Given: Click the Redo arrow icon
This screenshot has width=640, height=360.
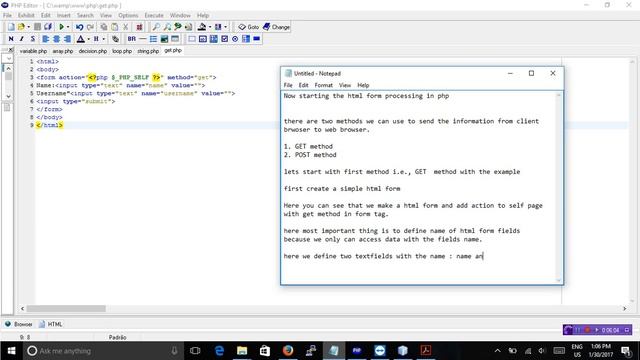Looking at the screenshot, I should click(90, 27).
